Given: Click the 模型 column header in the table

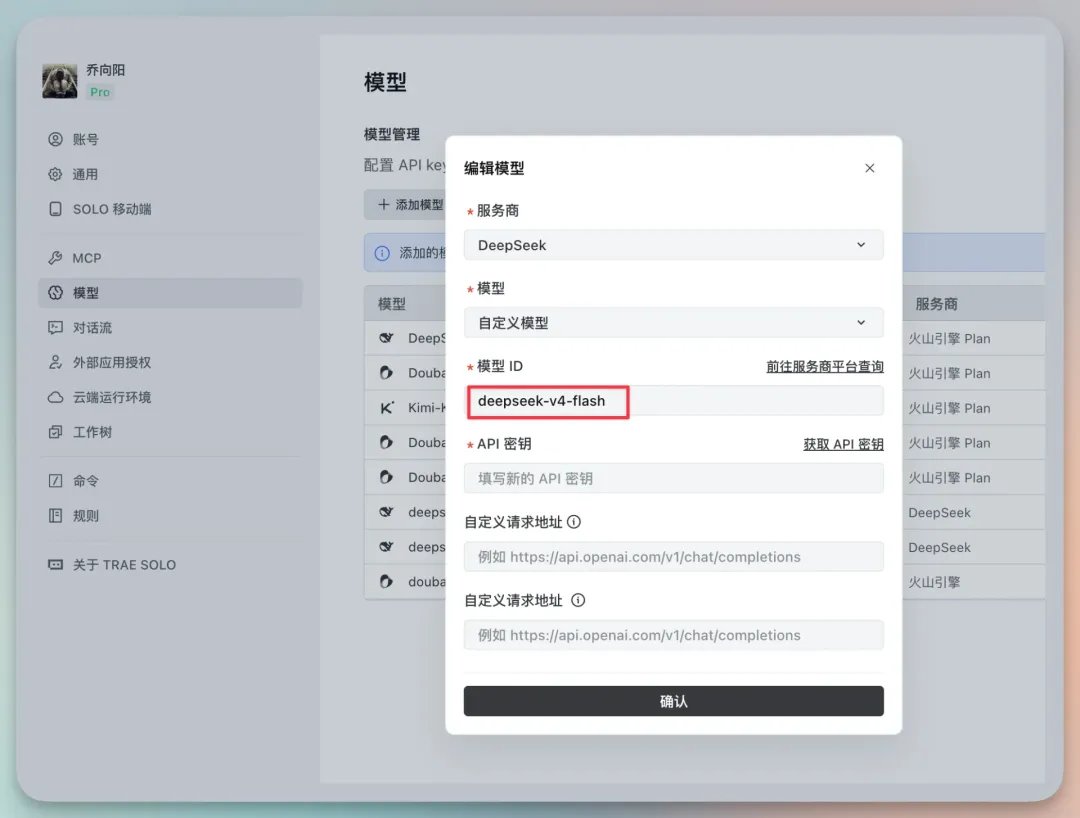Looking at the screenshot, I should click(x=392, y=304).
